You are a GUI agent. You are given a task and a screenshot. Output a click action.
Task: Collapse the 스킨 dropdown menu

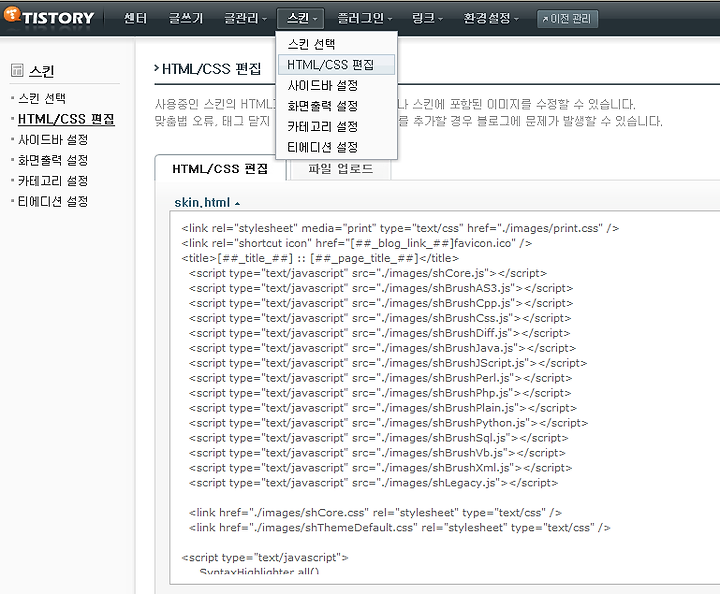tap(301, 18)
